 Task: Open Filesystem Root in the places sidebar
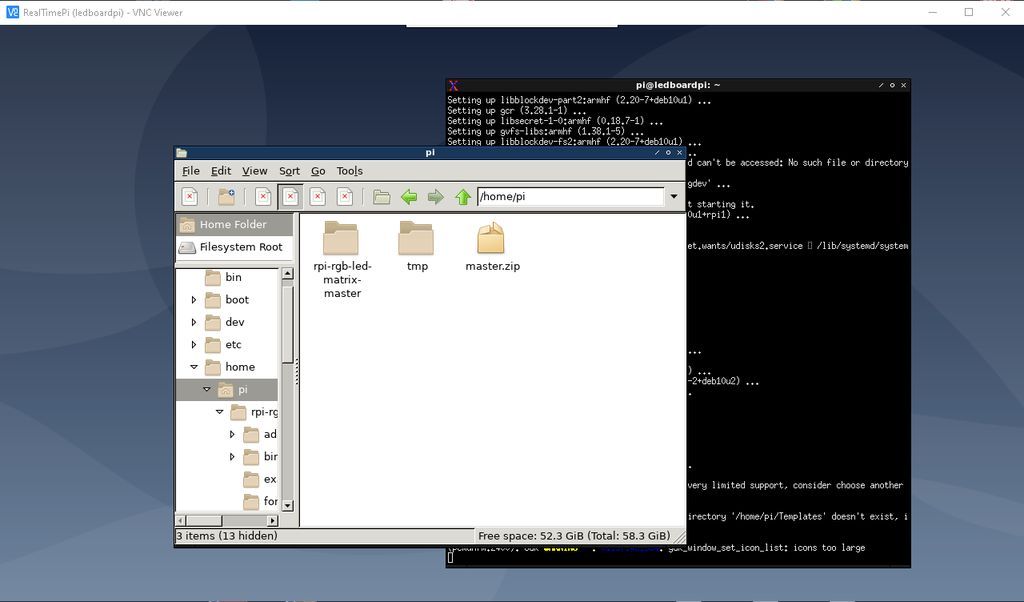tap(240, 247)
